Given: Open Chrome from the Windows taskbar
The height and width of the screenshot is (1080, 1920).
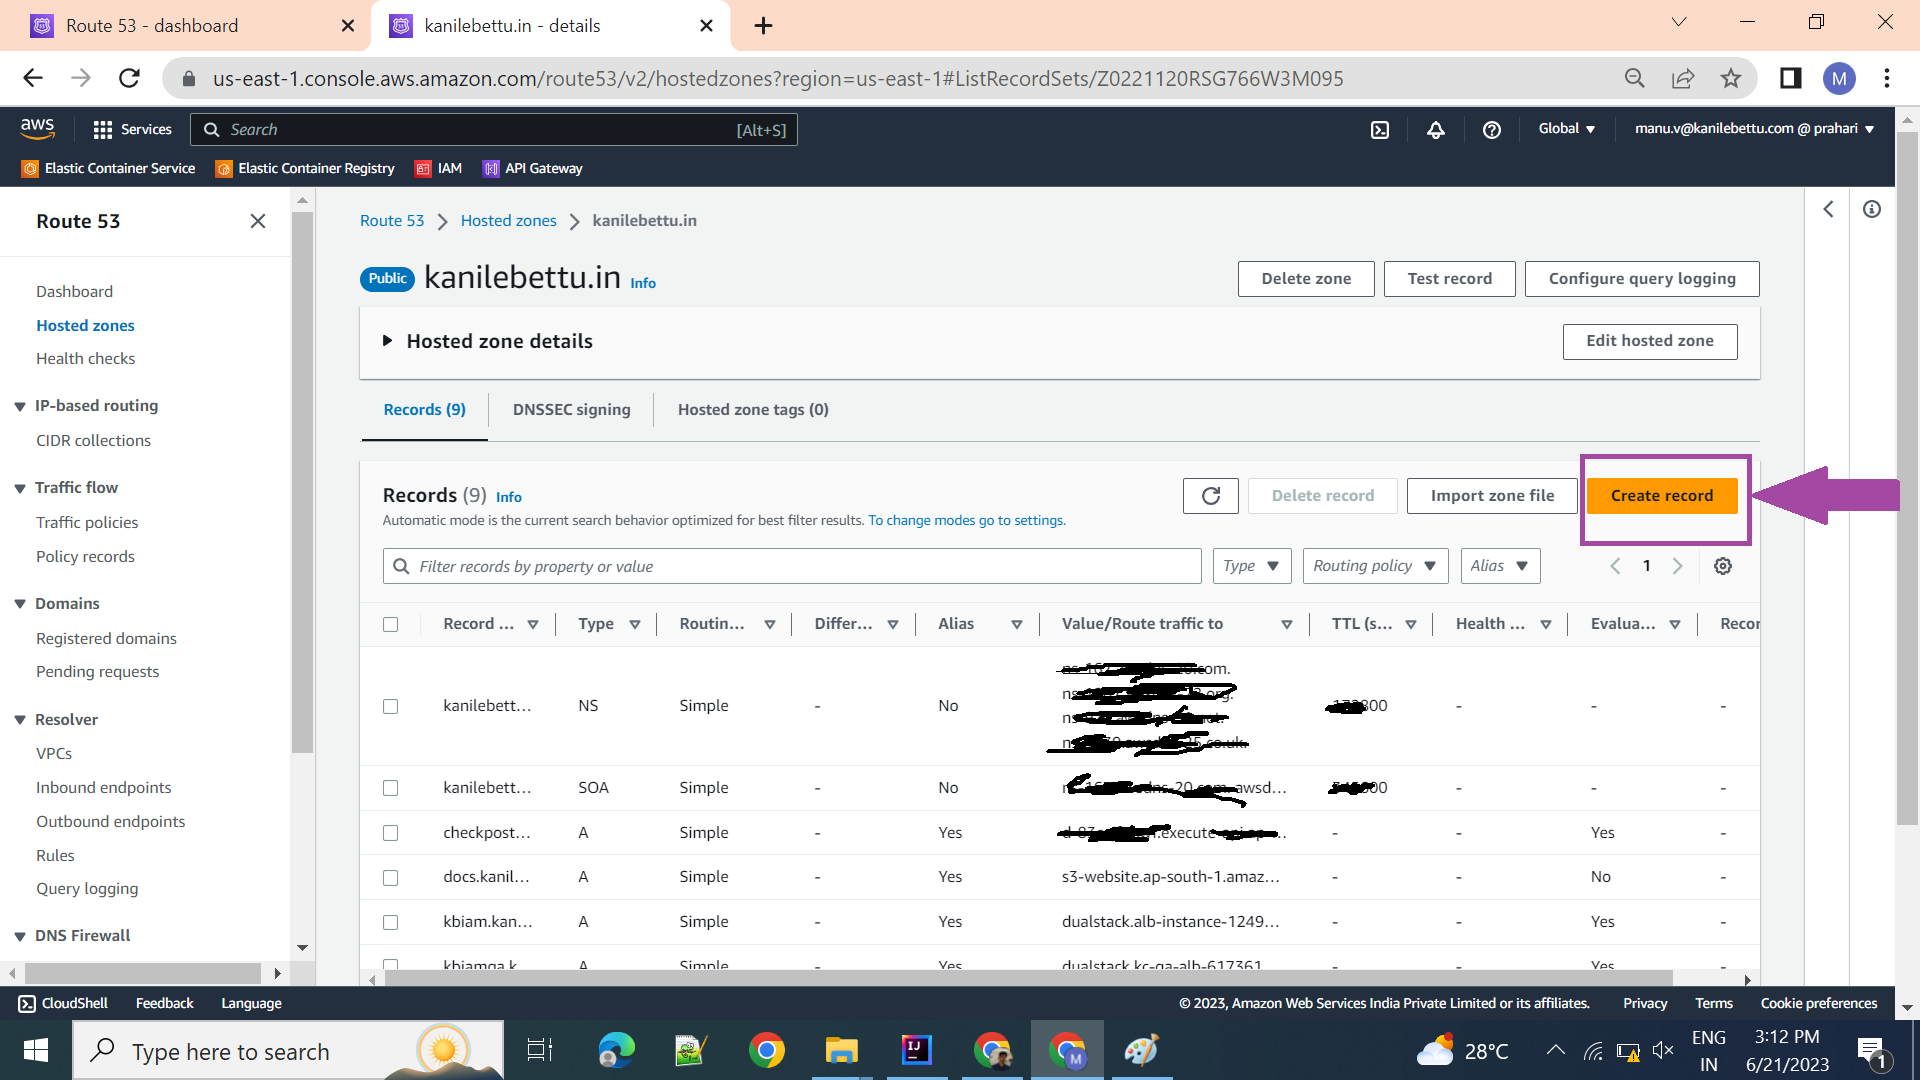Looking at the screenshot, I should tap(767, 1051).
